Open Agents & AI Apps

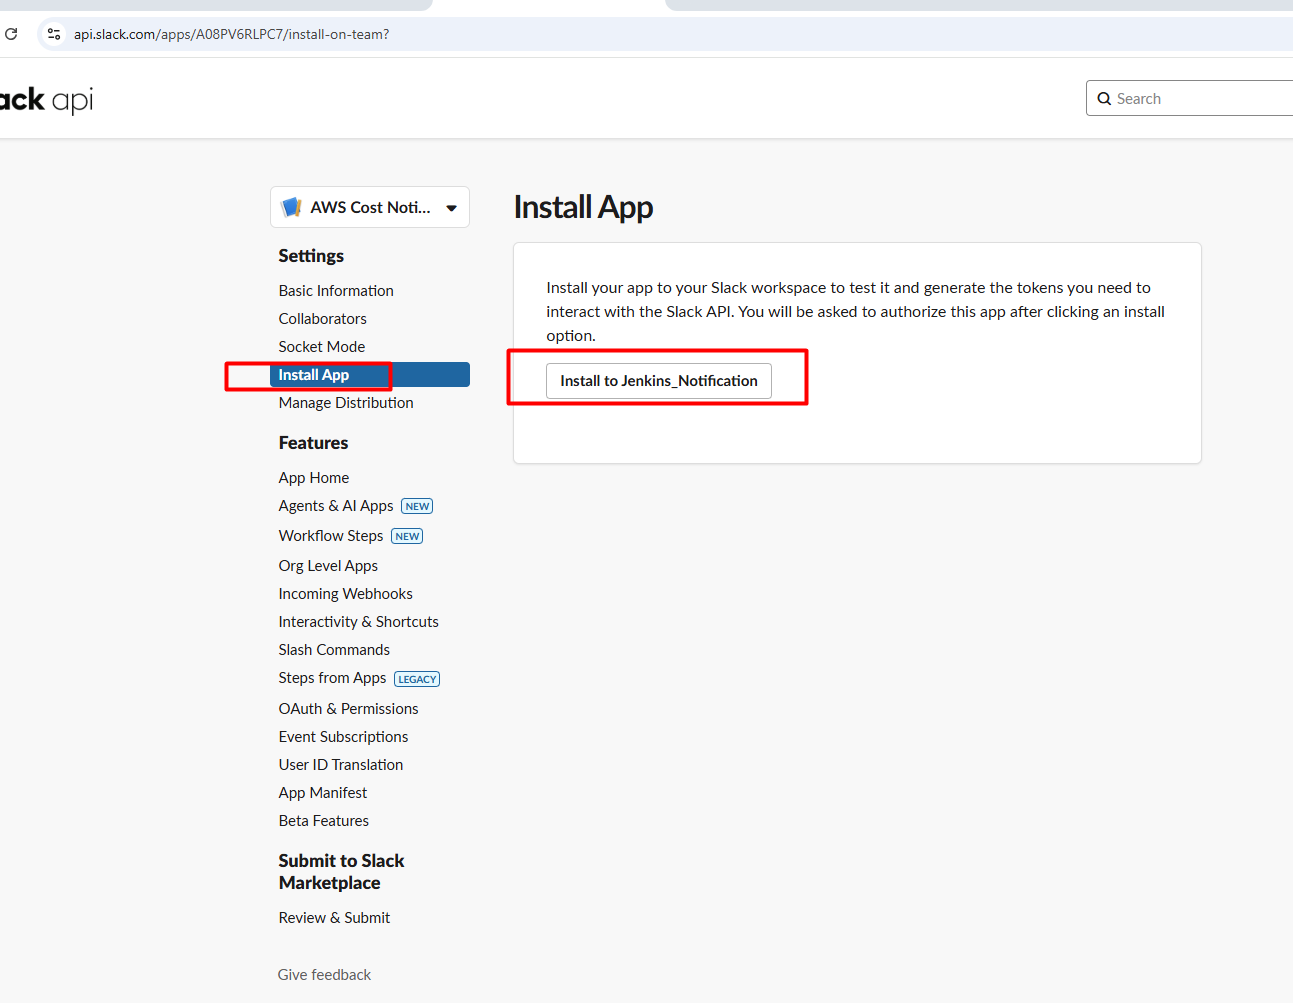336,506
